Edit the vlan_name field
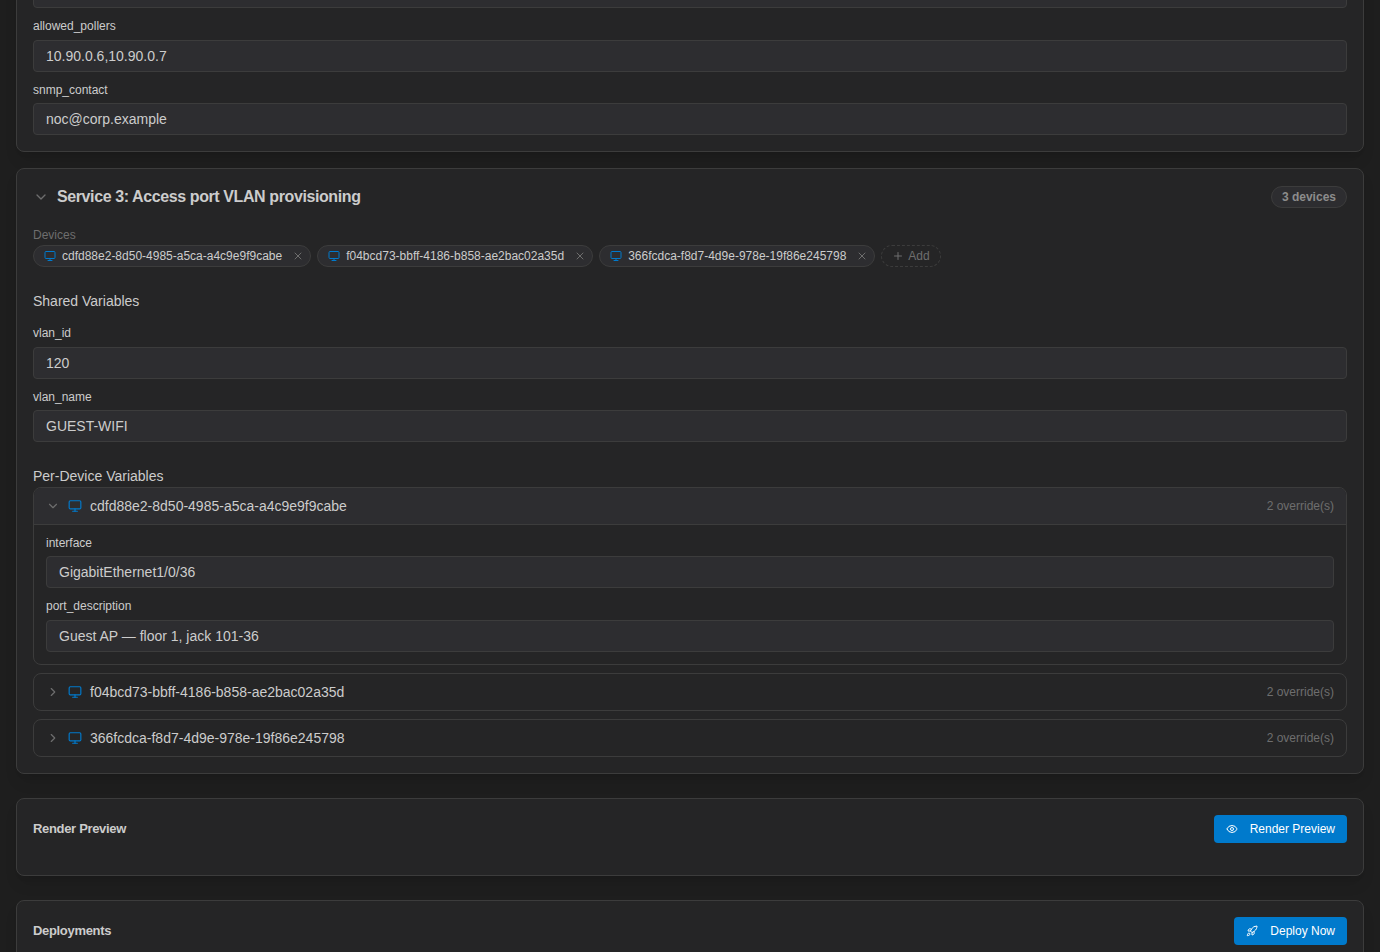Image resolution: width=1380 pixels, height=952 pixels. (x=690, y=426)
